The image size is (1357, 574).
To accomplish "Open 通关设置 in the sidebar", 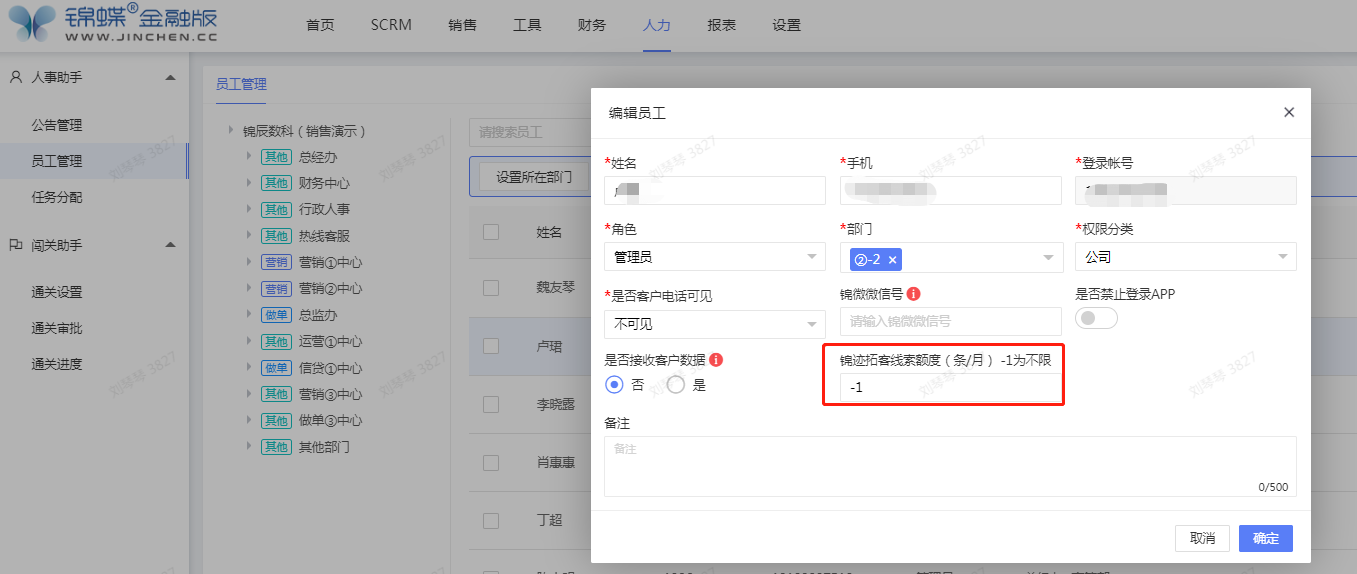I will (56, 292).
